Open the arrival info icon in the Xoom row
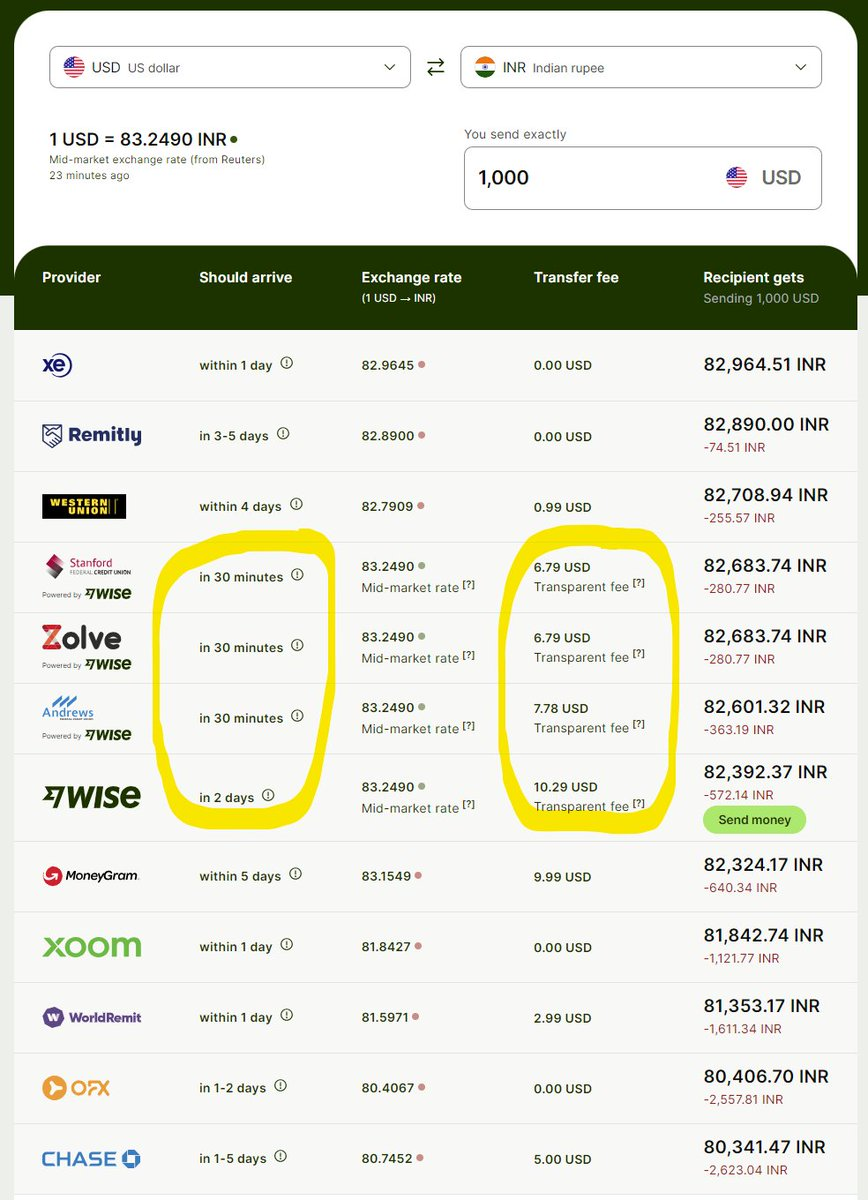The width and height of the screenshot is (868, 1200). [x=286, y=945]
